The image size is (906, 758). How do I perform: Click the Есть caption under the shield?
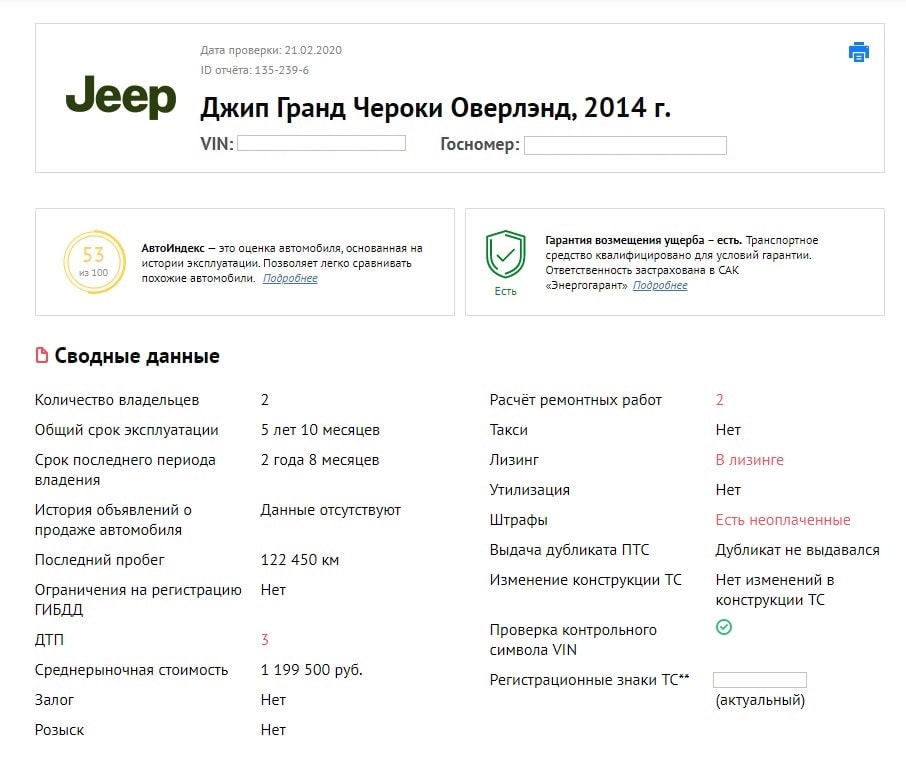(506, 291)
